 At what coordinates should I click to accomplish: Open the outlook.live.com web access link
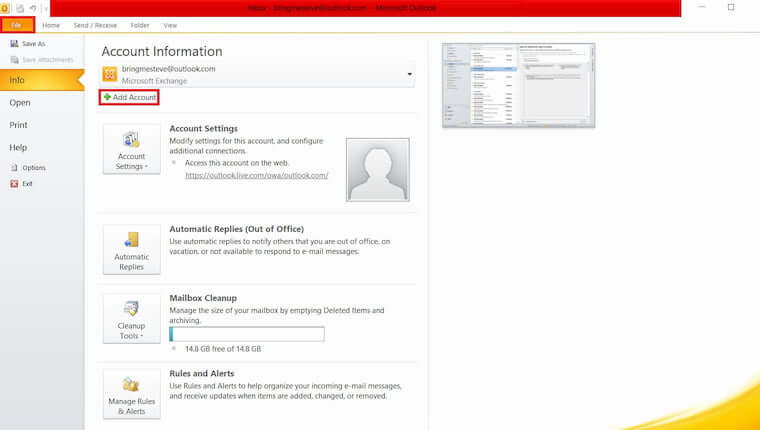[x=256, y=175]
